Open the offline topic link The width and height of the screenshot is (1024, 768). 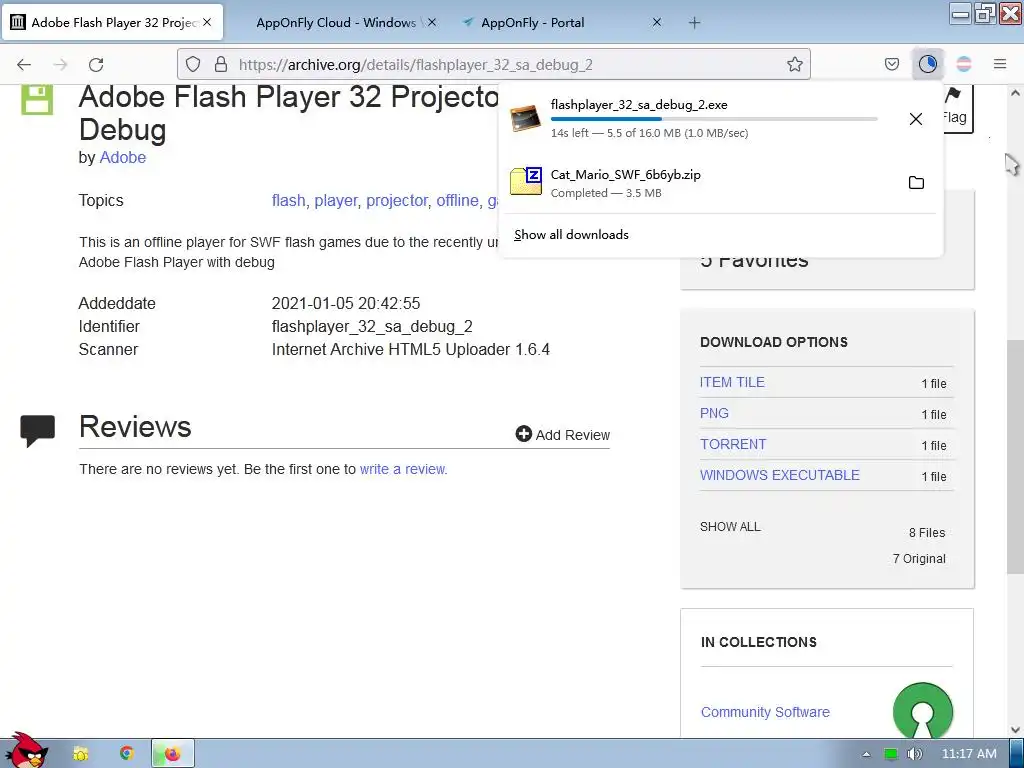457,200
